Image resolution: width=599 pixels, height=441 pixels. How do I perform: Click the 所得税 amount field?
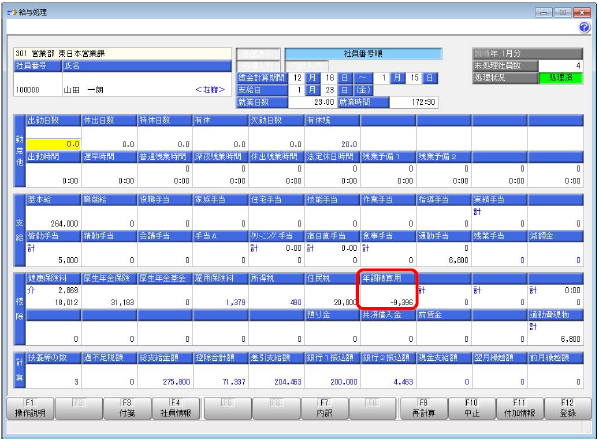pos(276,296)
